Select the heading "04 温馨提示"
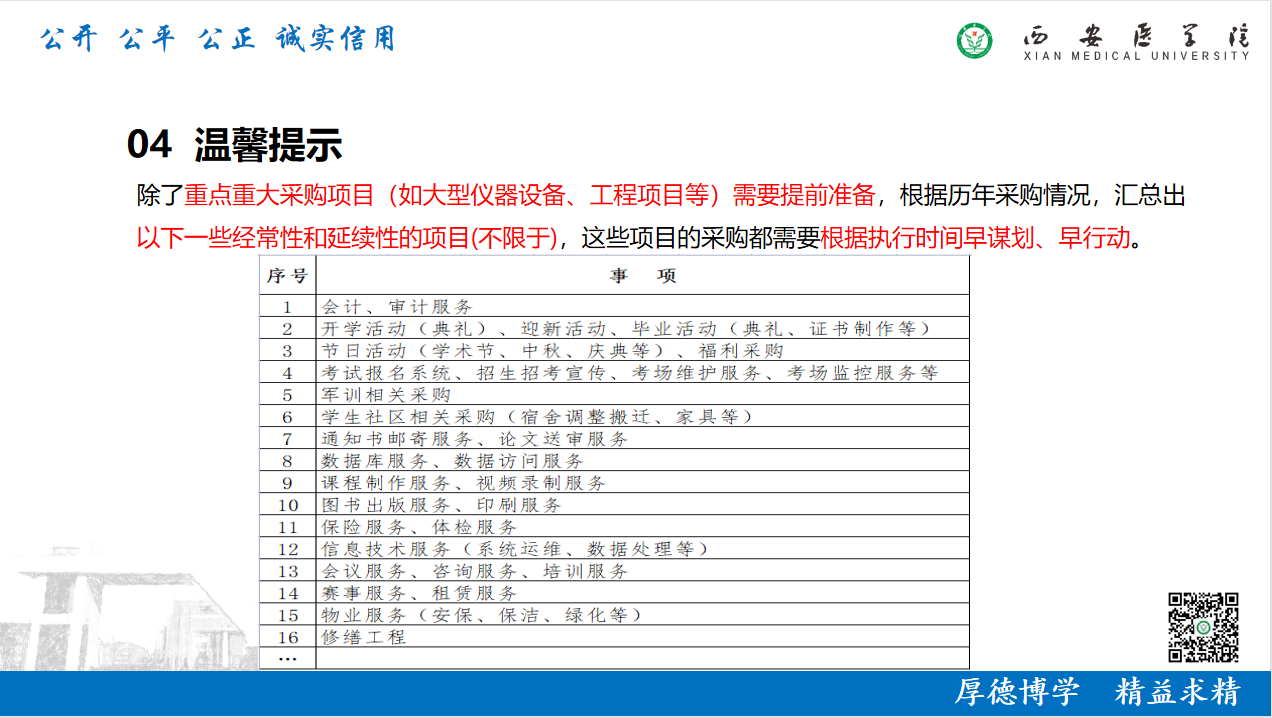This screenshot has width=1272, height=718. [x=234, y=146]
